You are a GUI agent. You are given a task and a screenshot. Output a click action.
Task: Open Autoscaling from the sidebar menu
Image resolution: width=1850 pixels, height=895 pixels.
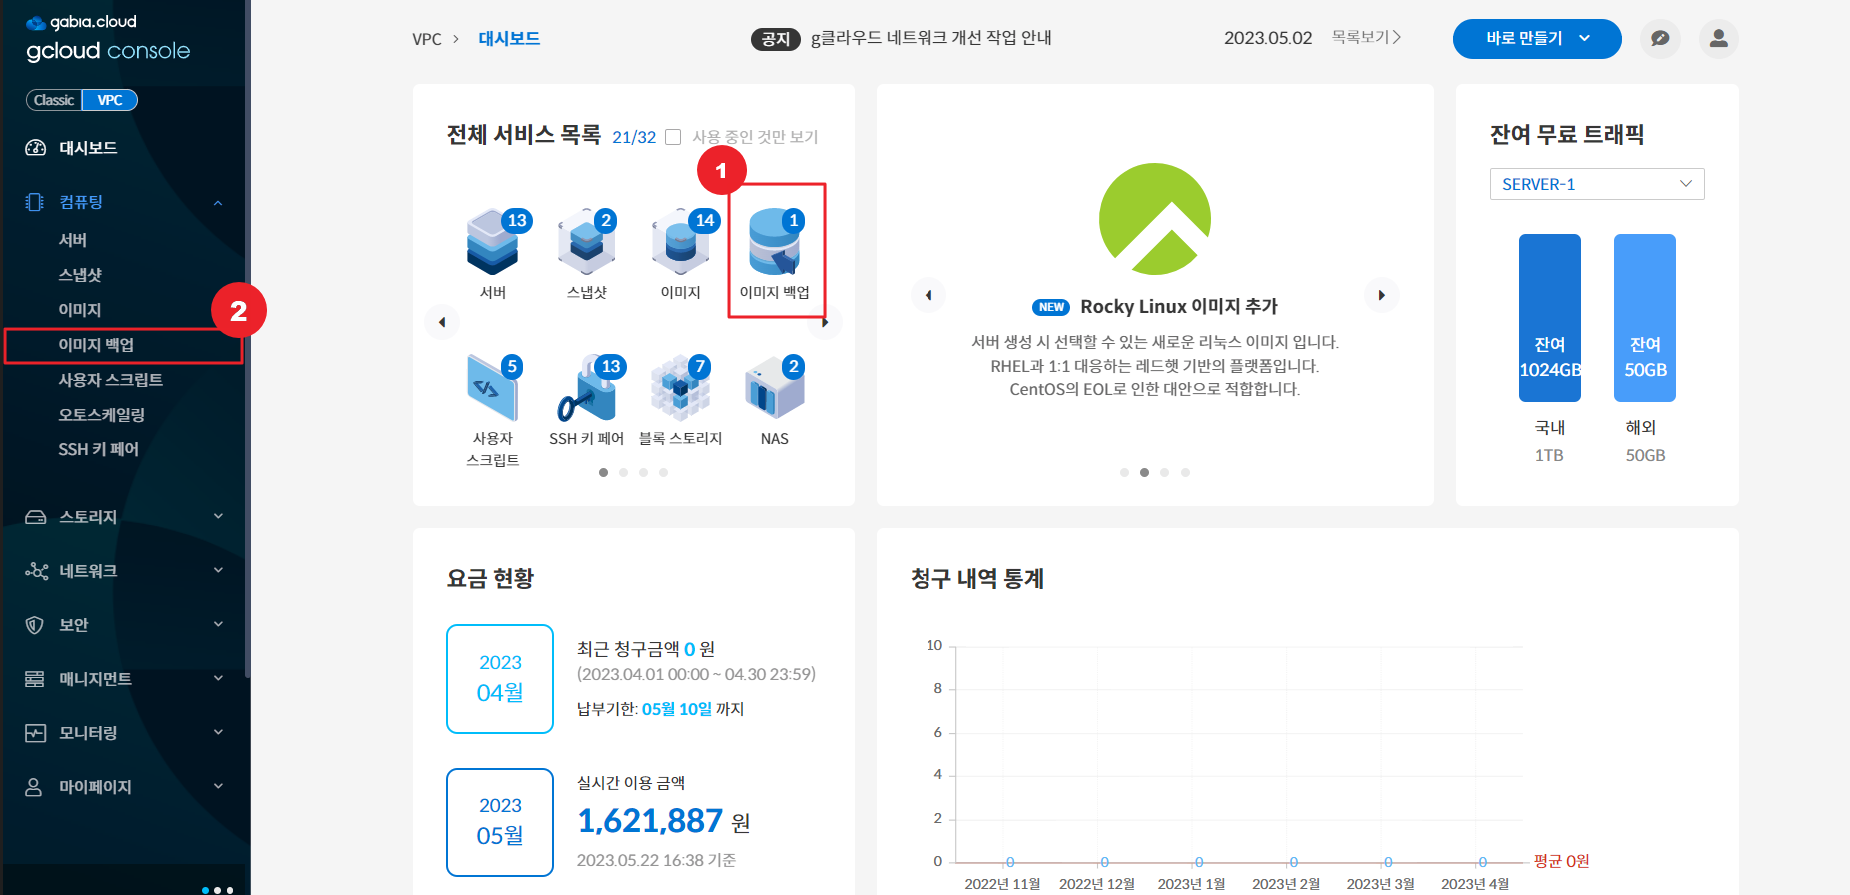[x=101, y=414]
